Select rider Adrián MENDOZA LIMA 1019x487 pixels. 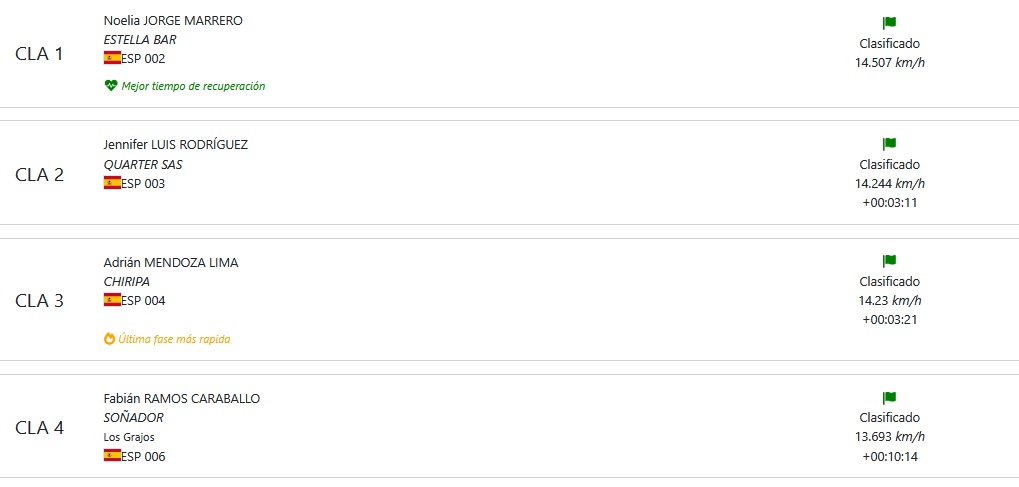pyautogui.click(x=171, y=262)
